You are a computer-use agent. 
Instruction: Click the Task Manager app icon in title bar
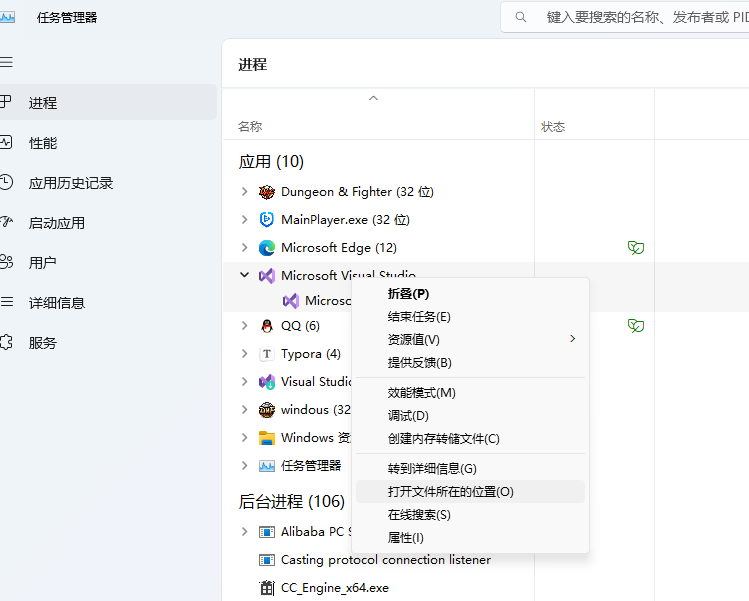pyautogui.click(x=7, y=18)
